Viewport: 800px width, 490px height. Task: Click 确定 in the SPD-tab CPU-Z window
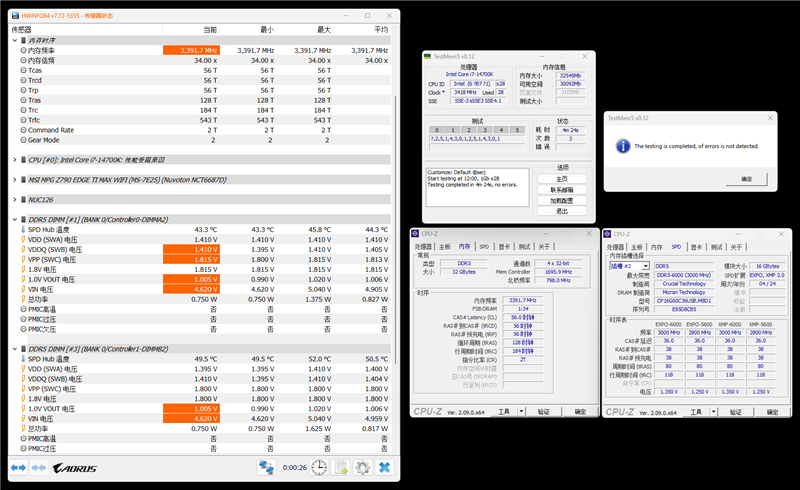coord(772,412)
